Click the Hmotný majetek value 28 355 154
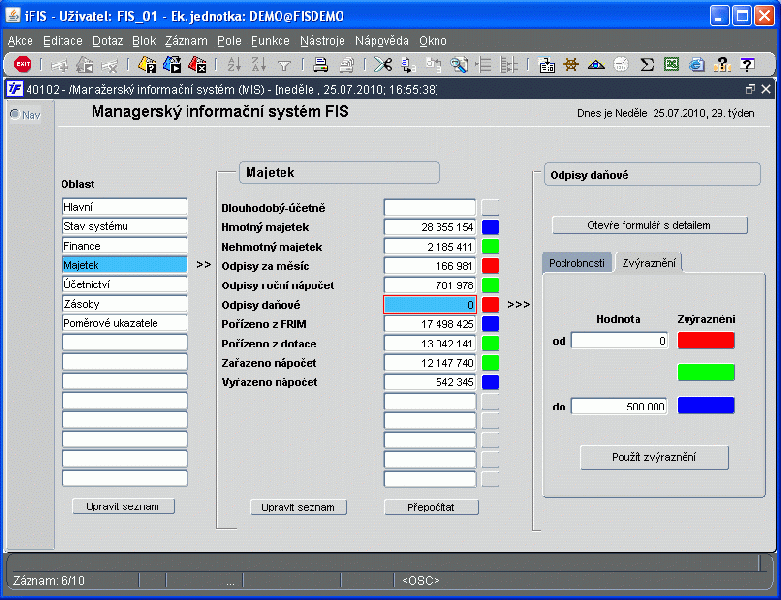781x600 pixels. click(x=430, y=227)
